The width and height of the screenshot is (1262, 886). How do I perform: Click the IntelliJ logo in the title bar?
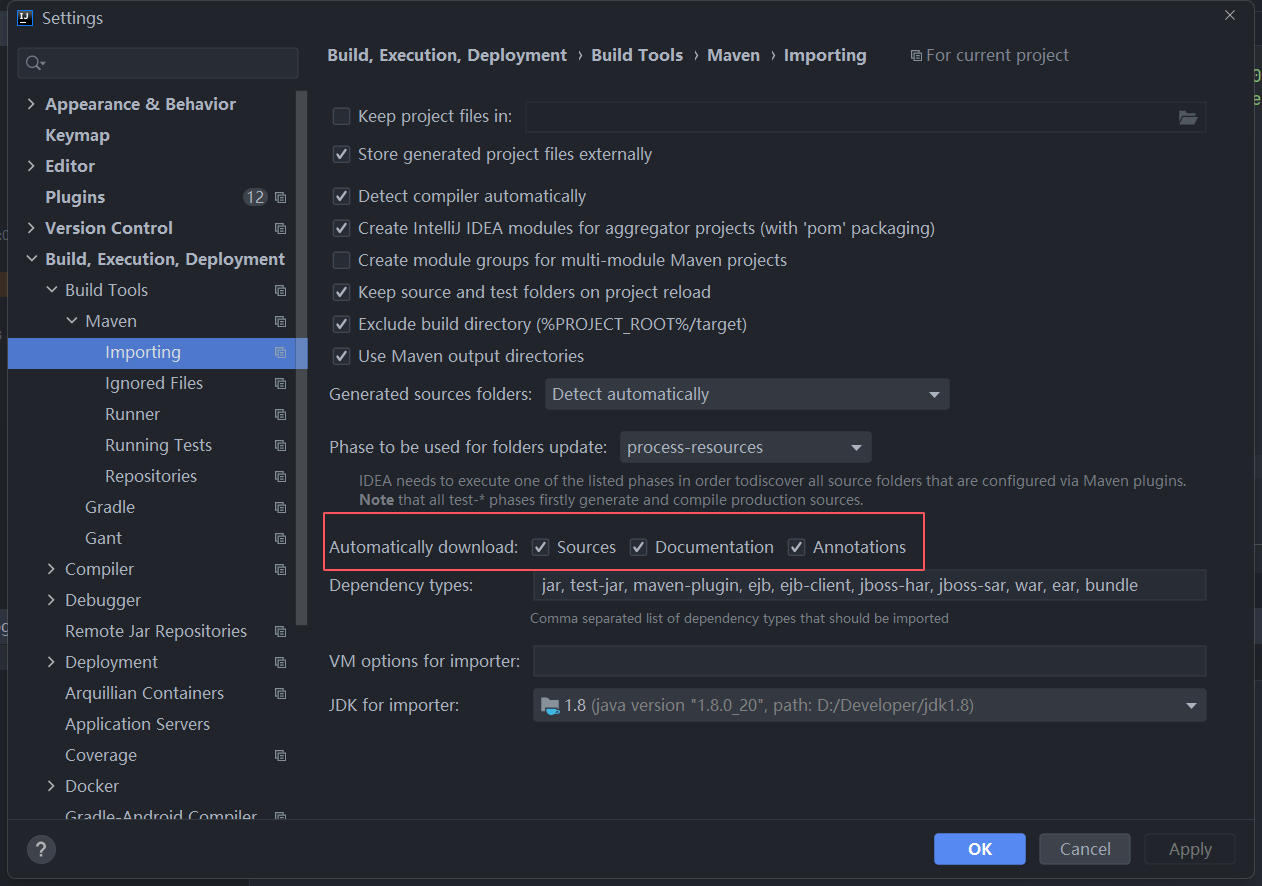[25, 18]
